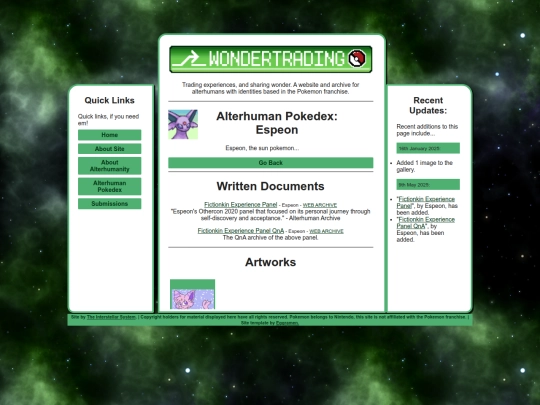Follow Fictionkin Experience Panel link in Recent Updates
Image resolution: width=540 pixels, height=405 pixels.
click(426, 202)
